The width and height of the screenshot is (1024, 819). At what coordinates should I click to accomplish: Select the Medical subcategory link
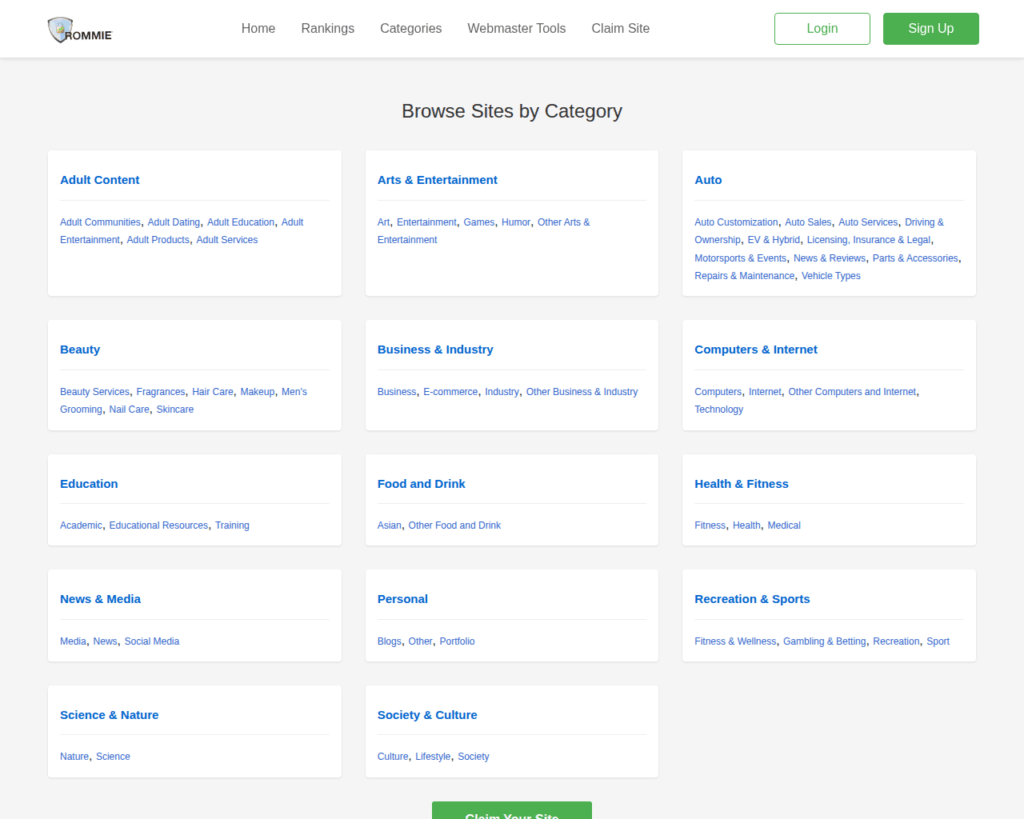(x=783, y=525)
